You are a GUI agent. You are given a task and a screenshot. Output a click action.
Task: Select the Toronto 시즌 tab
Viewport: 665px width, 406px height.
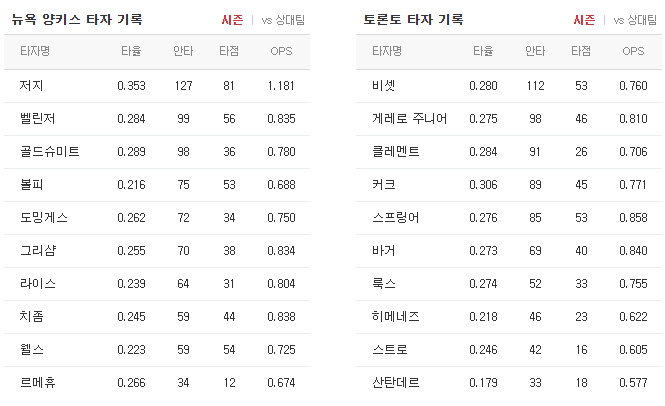(584, 20)
